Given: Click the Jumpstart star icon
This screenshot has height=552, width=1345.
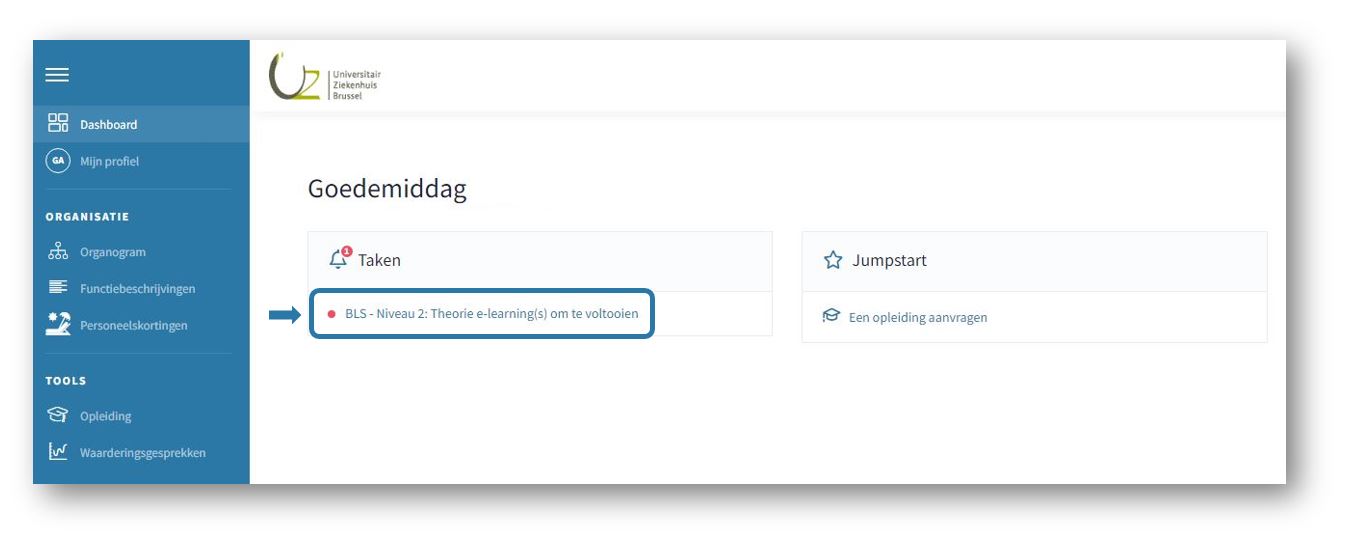Looking at the screenshot, I should tap(832, 260).
